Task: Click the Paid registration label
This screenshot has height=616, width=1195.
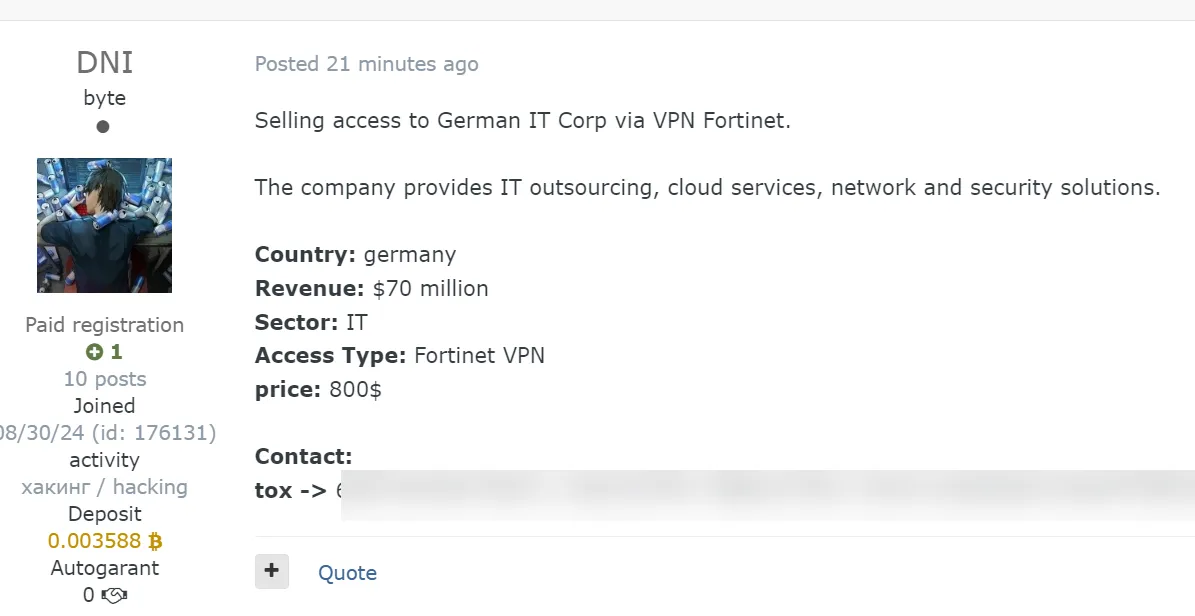Action: (104, 325)
